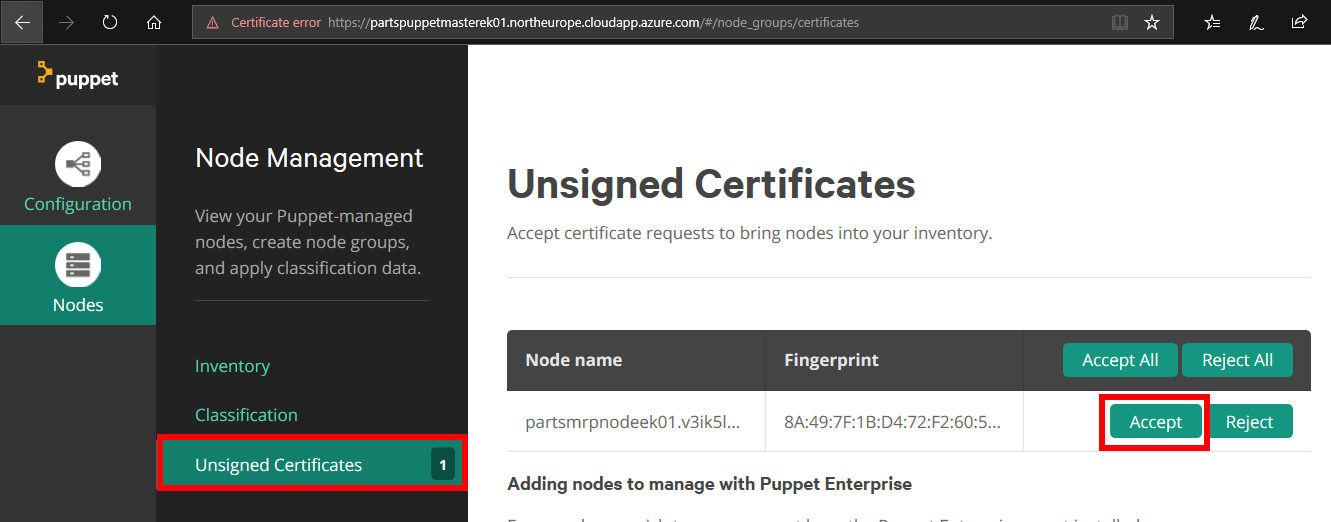Refresh the page using reload icon

110,22
